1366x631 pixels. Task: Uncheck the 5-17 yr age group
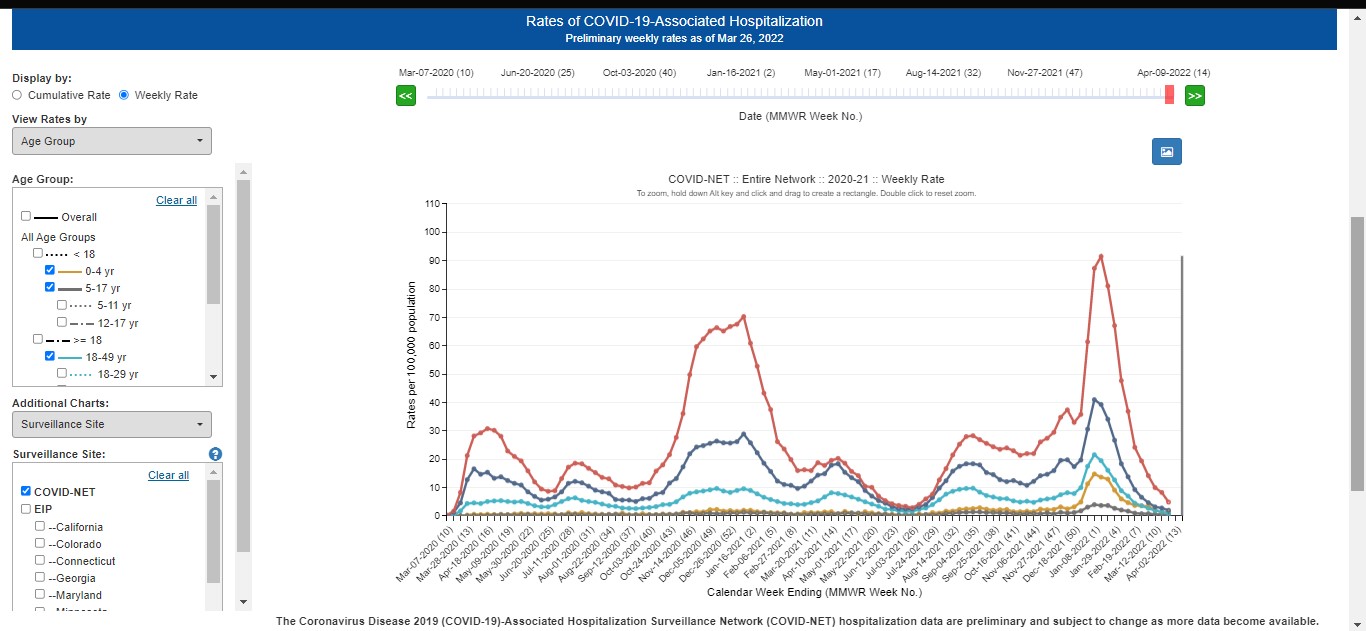click(50, 288)
